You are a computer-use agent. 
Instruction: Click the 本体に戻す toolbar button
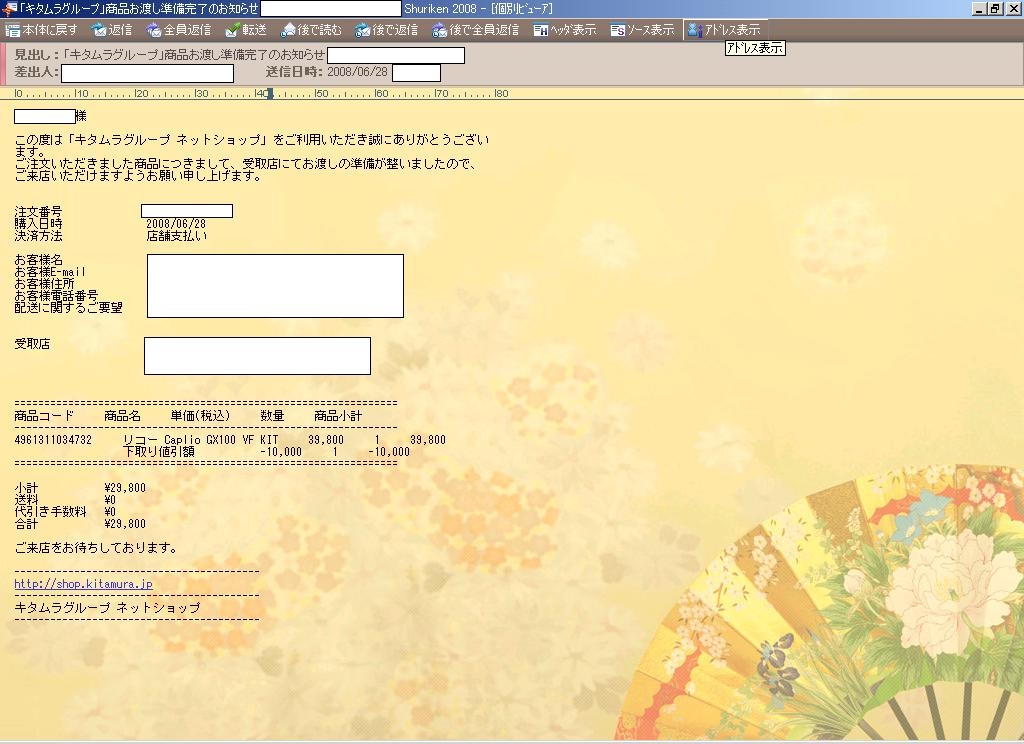coord(41,30)
